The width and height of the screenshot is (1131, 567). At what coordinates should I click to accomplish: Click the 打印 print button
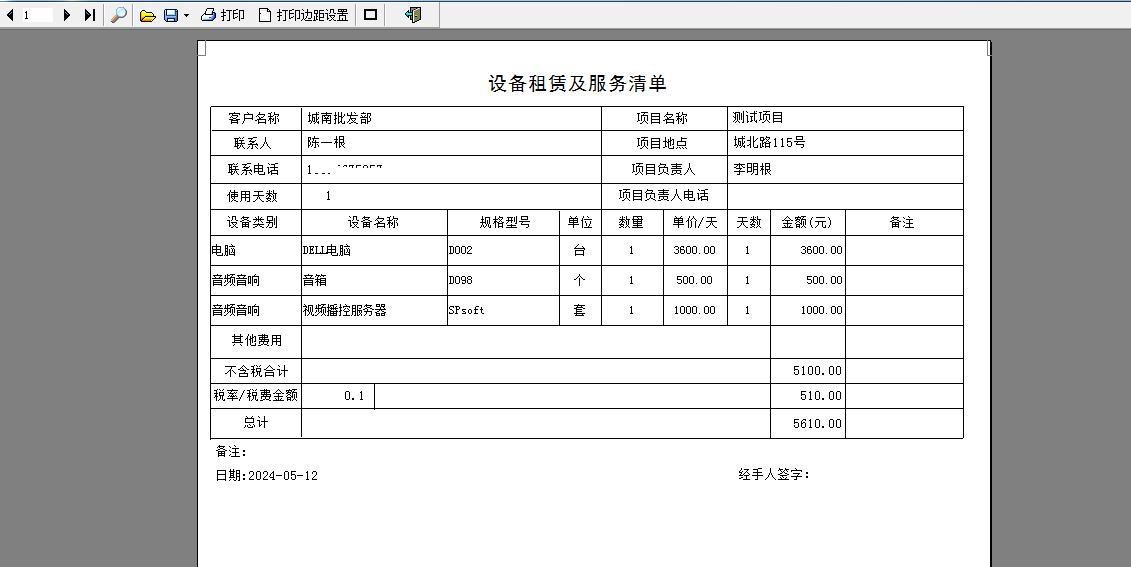(x=223, y=15)
